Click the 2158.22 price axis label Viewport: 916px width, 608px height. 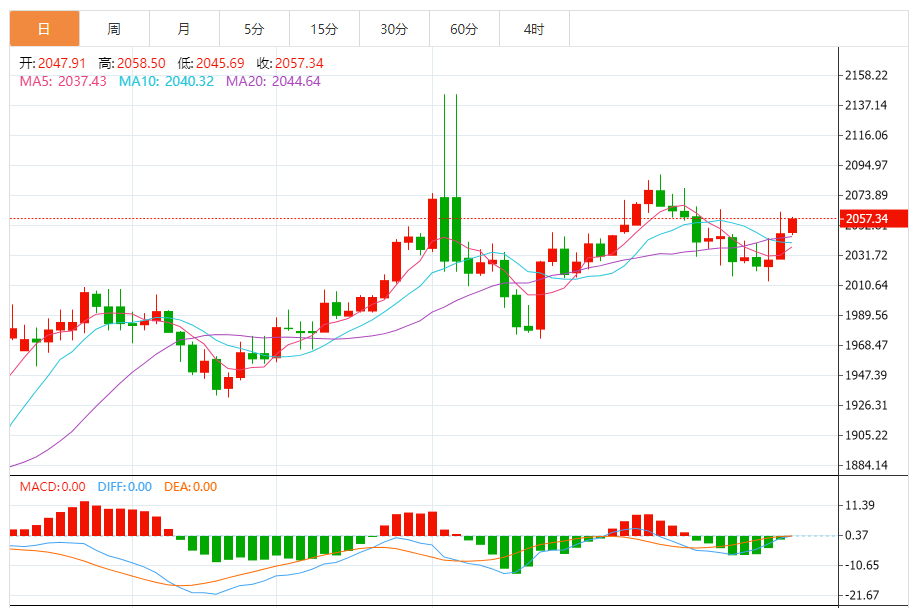click(x=866, y=75)
